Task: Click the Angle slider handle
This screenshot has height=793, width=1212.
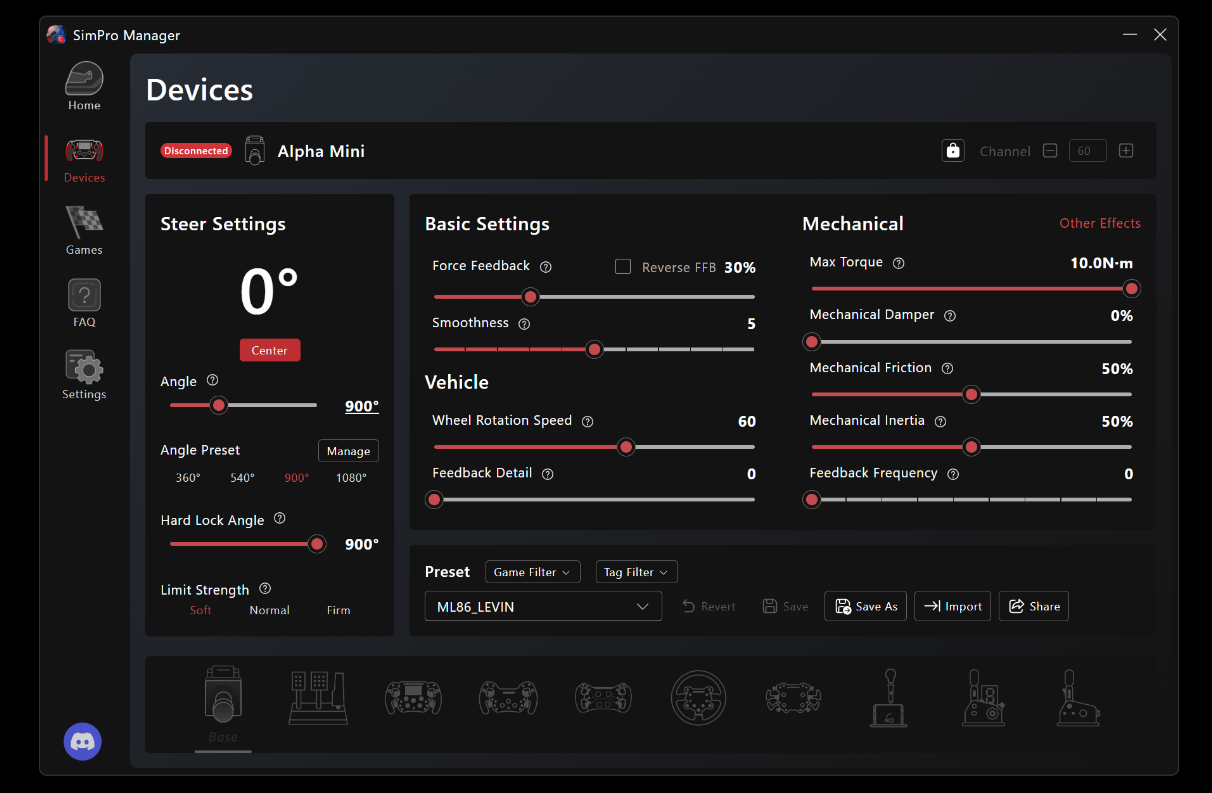Action: pos(219,405)
